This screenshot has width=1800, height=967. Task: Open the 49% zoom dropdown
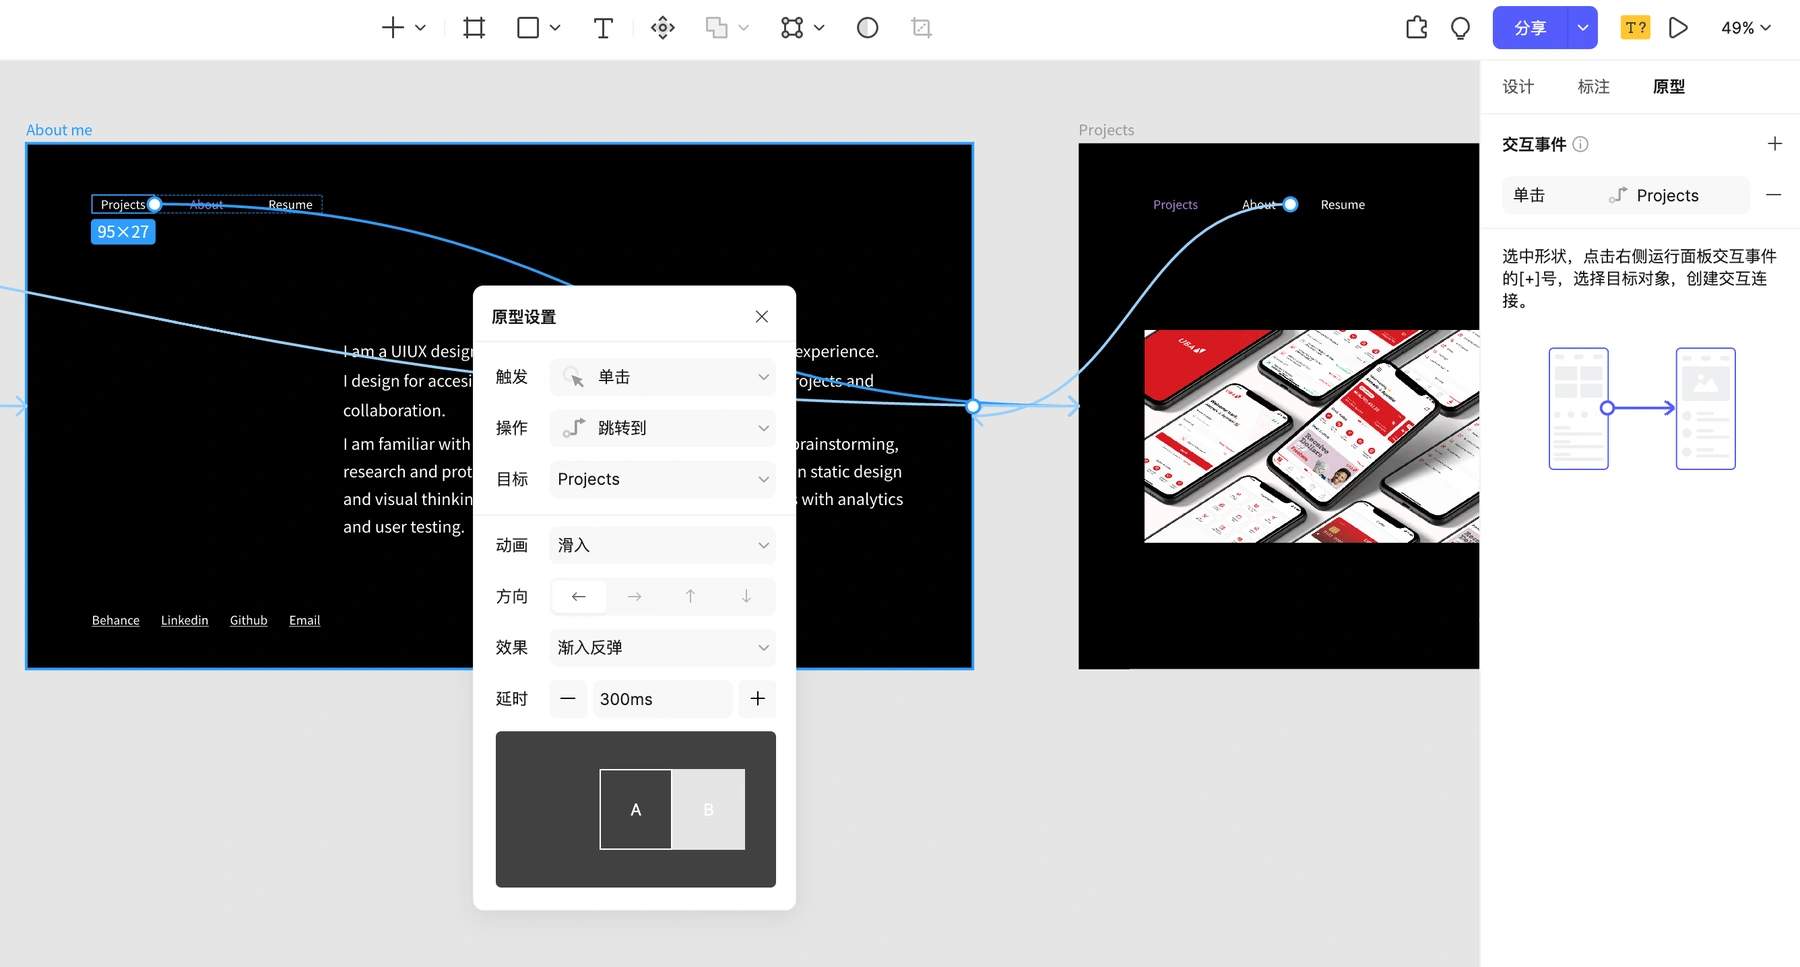pos(1746,28)
